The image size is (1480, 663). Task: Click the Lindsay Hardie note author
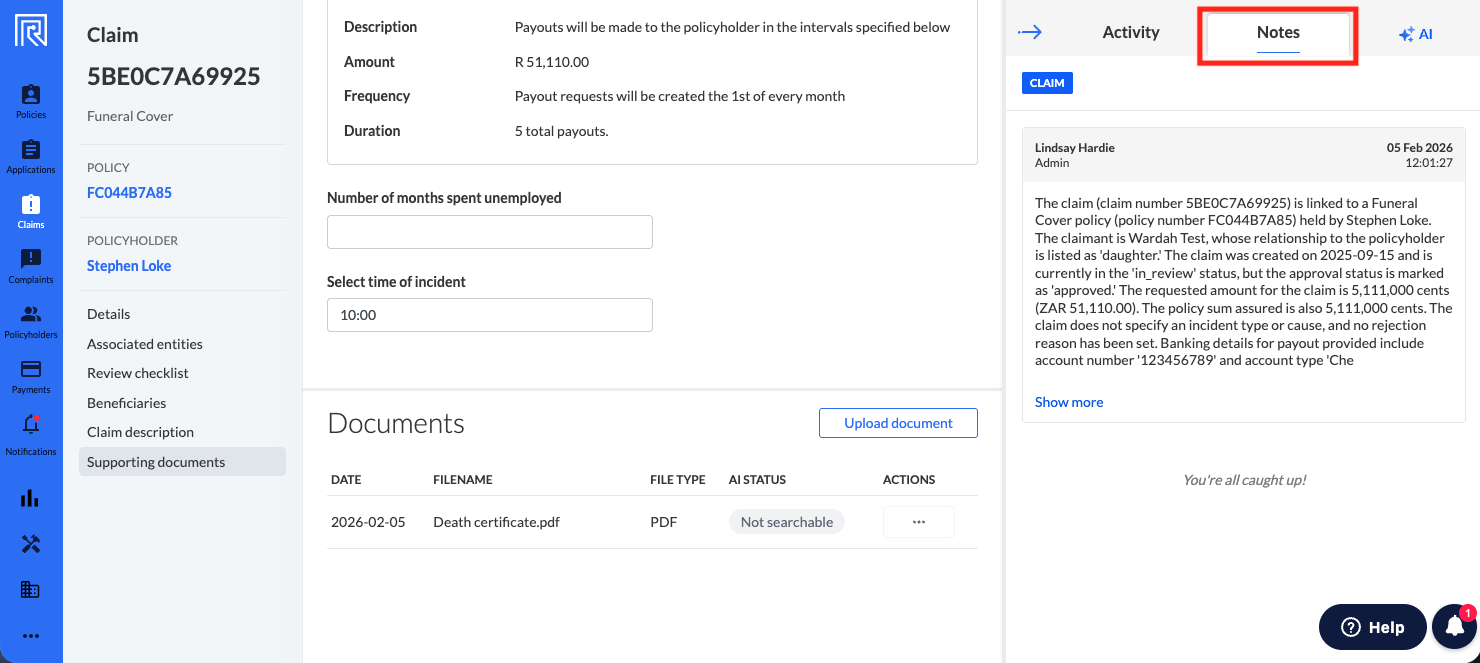[1075, 147]
